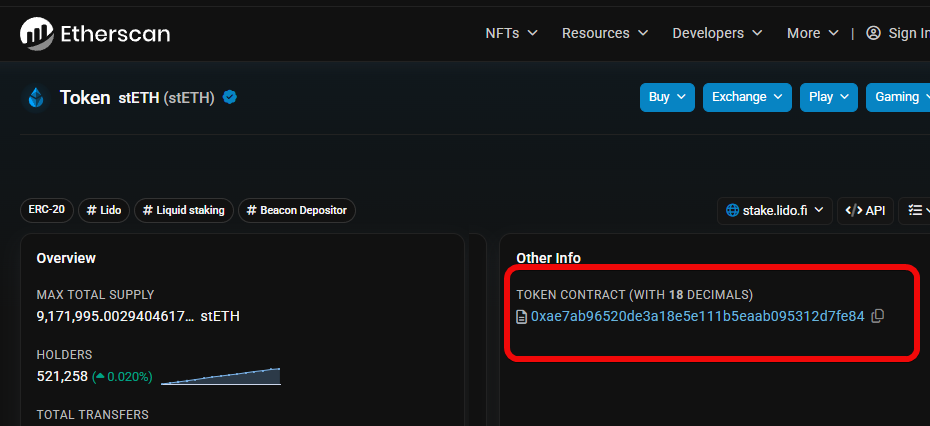Image resolution: width=930 pixels, height=426 pixels.
Task: Click the 521,258 holders count
Action: [x=62, y=377]
